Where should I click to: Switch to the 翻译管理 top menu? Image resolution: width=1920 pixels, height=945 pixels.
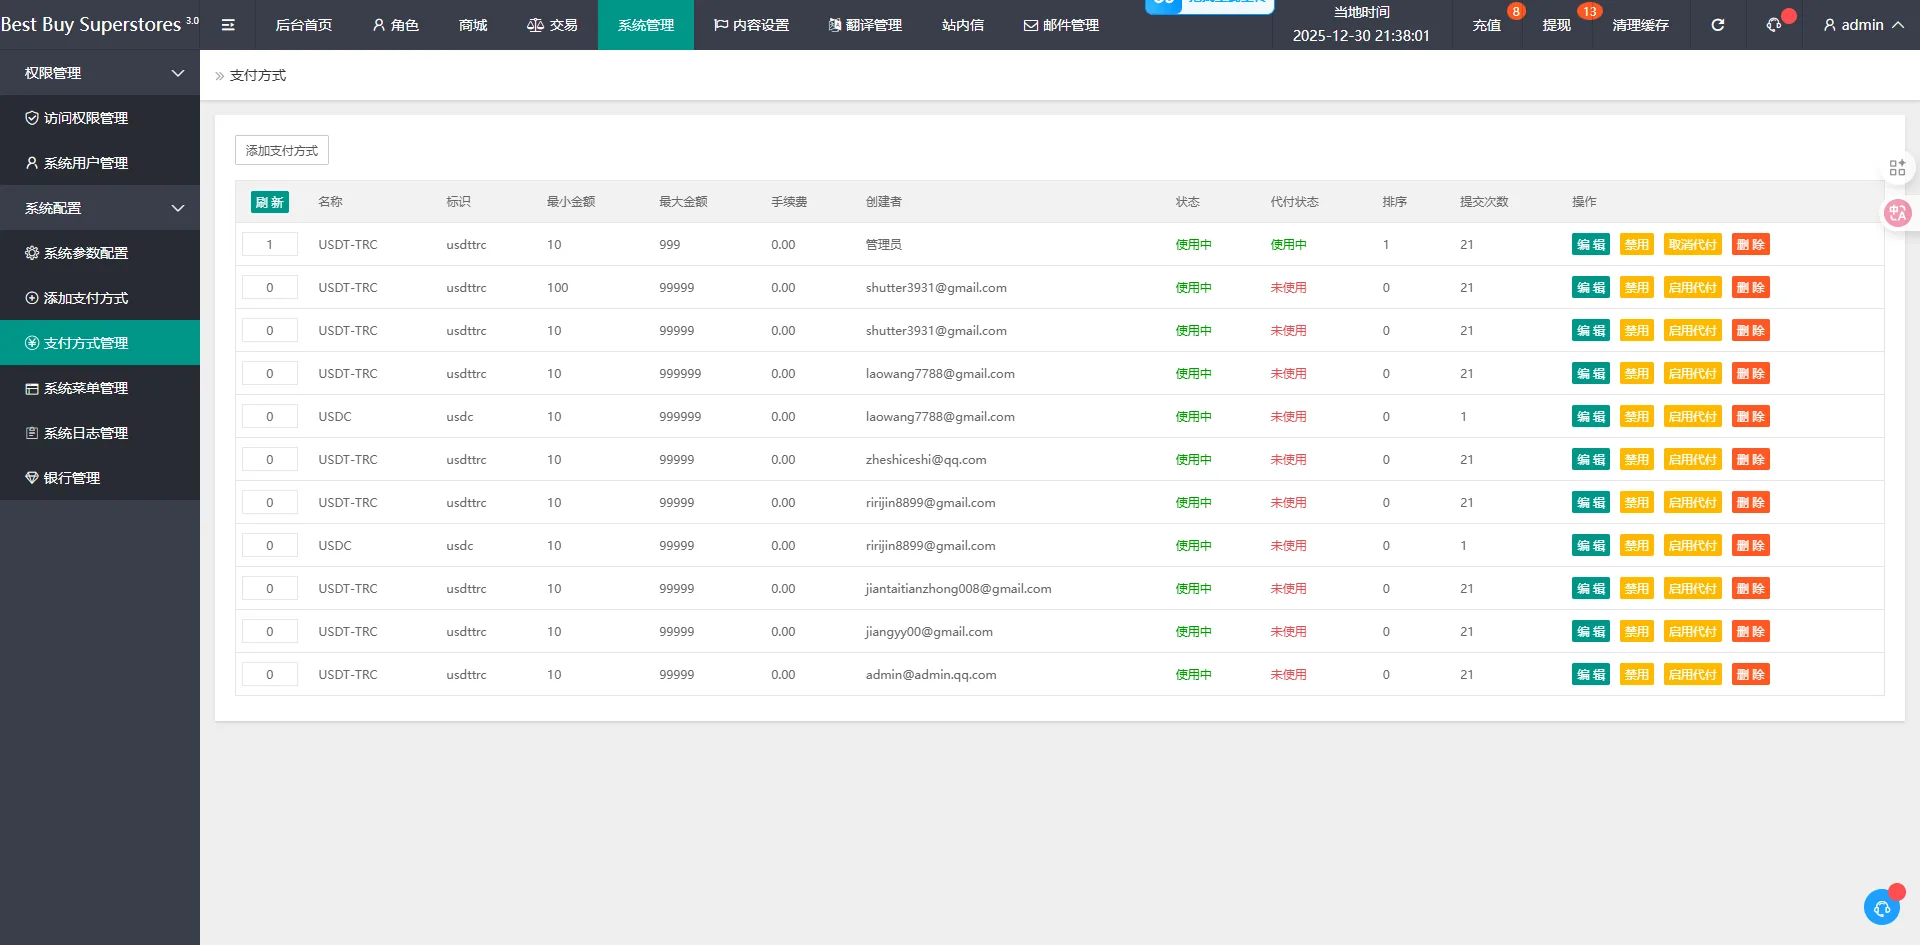[x=865, y=25]
